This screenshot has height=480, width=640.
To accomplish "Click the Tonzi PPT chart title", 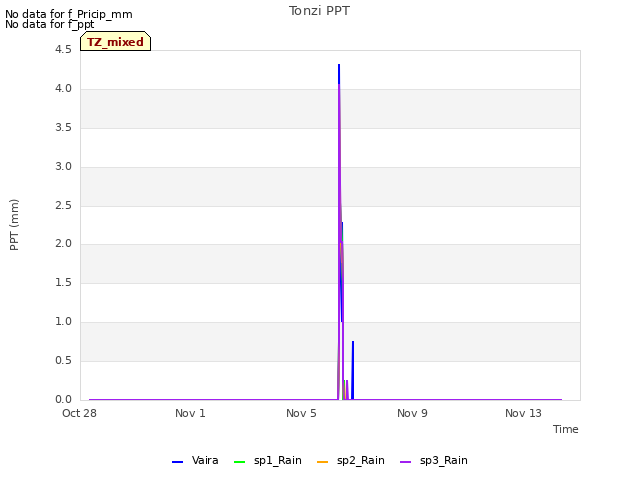I will pyautogui.click(x=319, y=11).
